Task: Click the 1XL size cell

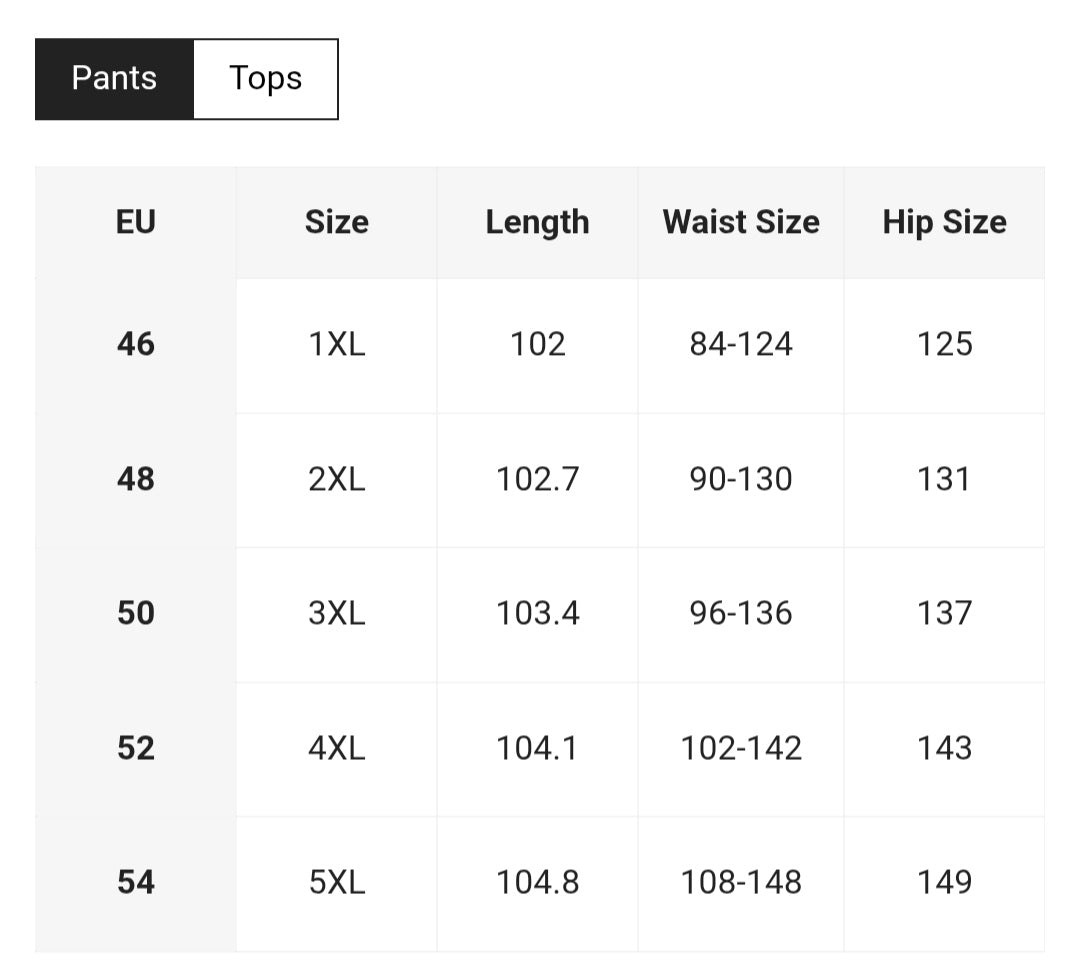Action: click(337, 344)
